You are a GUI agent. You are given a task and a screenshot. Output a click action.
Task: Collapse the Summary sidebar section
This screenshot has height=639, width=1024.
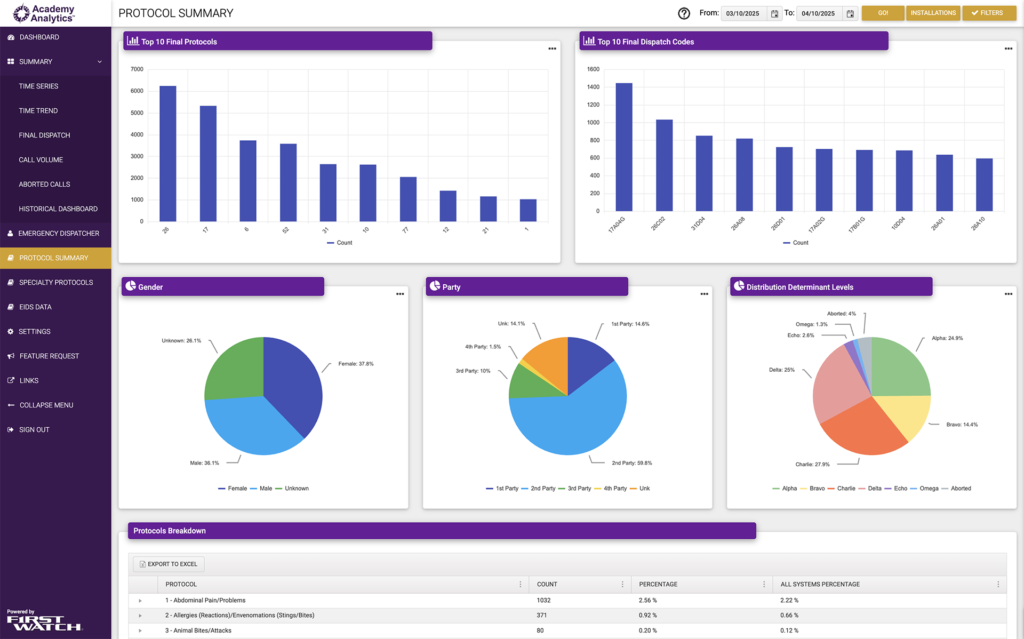click(99, 62)
